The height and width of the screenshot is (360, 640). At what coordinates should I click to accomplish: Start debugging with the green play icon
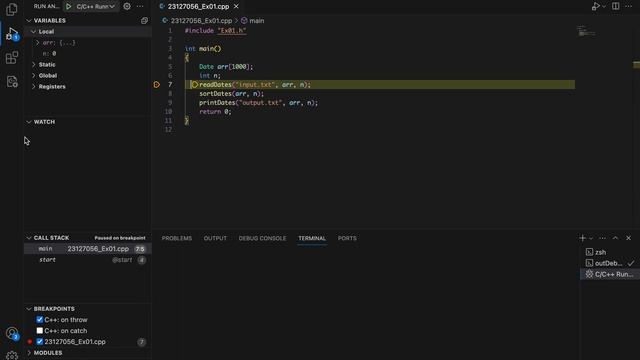pos(69,7)
